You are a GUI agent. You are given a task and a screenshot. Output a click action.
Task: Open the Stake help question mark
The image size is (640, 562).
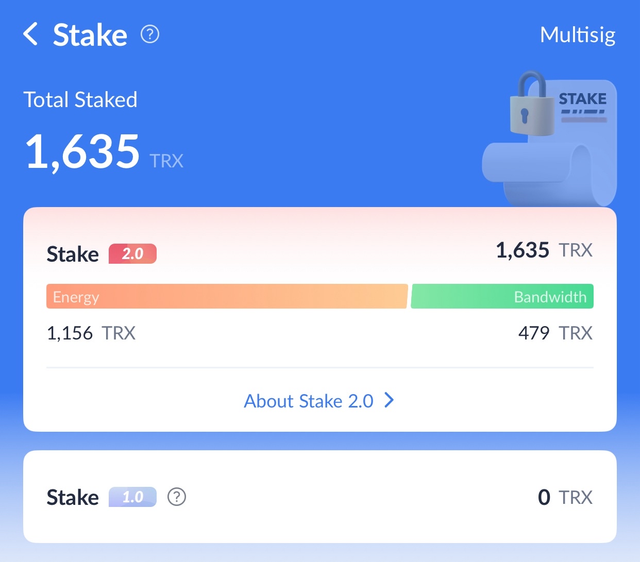(150, 35)
